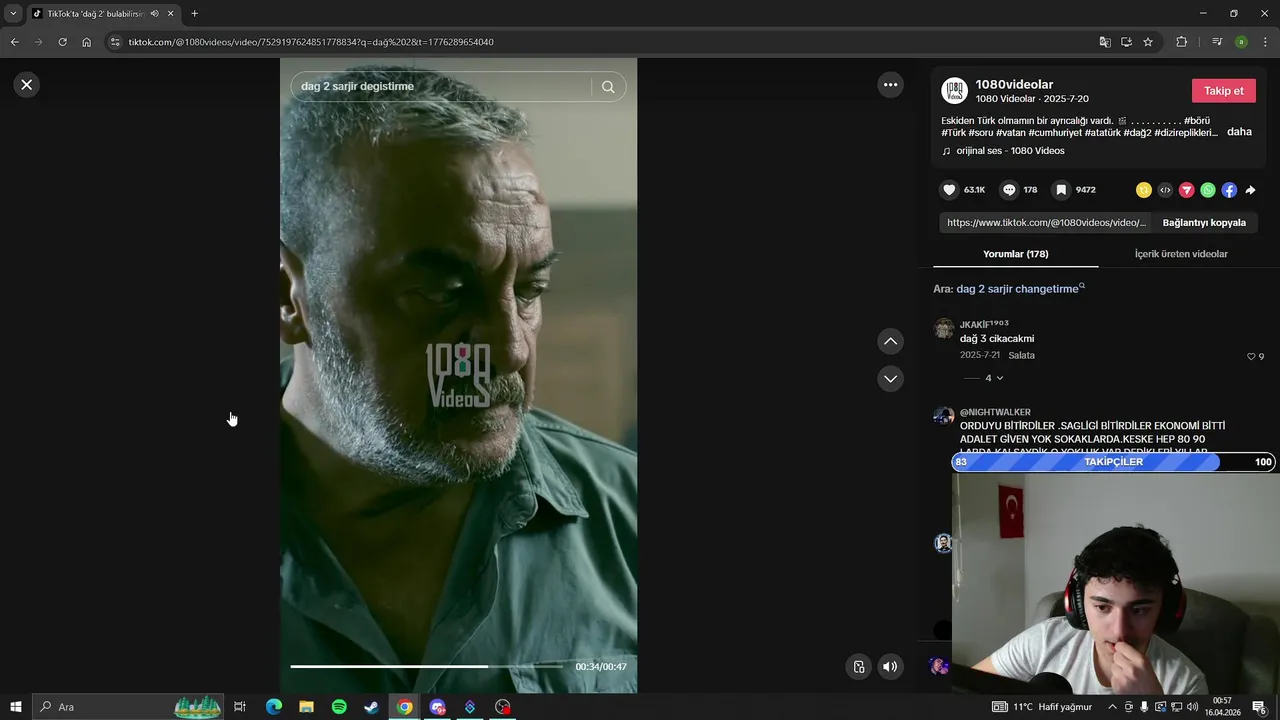Switch to Yorumlar (178) tab
The width and height of the screenshot is (1280, 720).
[1015, 254]
